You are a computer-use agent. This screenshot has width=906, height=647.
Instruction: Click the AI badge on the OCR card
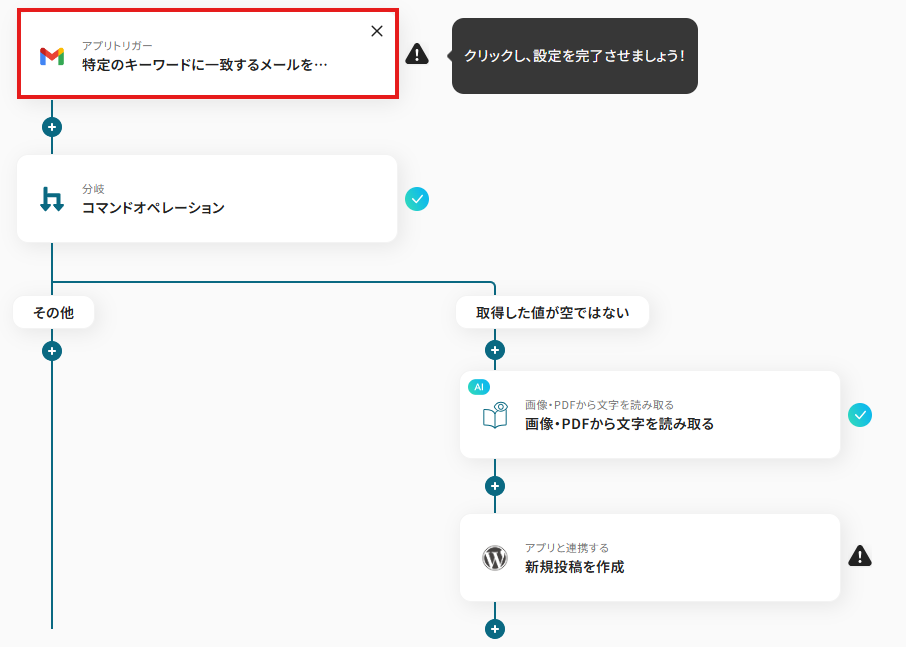(479, 387)
